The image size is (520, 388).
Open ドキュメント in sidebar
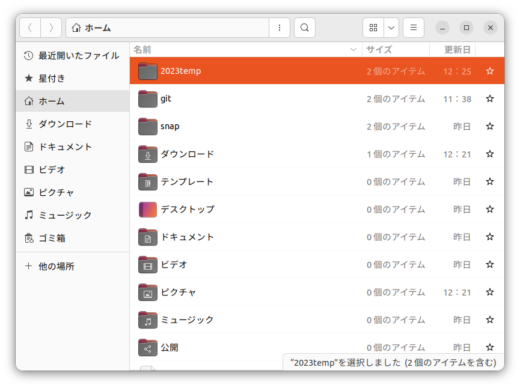[x=73, y=147]
